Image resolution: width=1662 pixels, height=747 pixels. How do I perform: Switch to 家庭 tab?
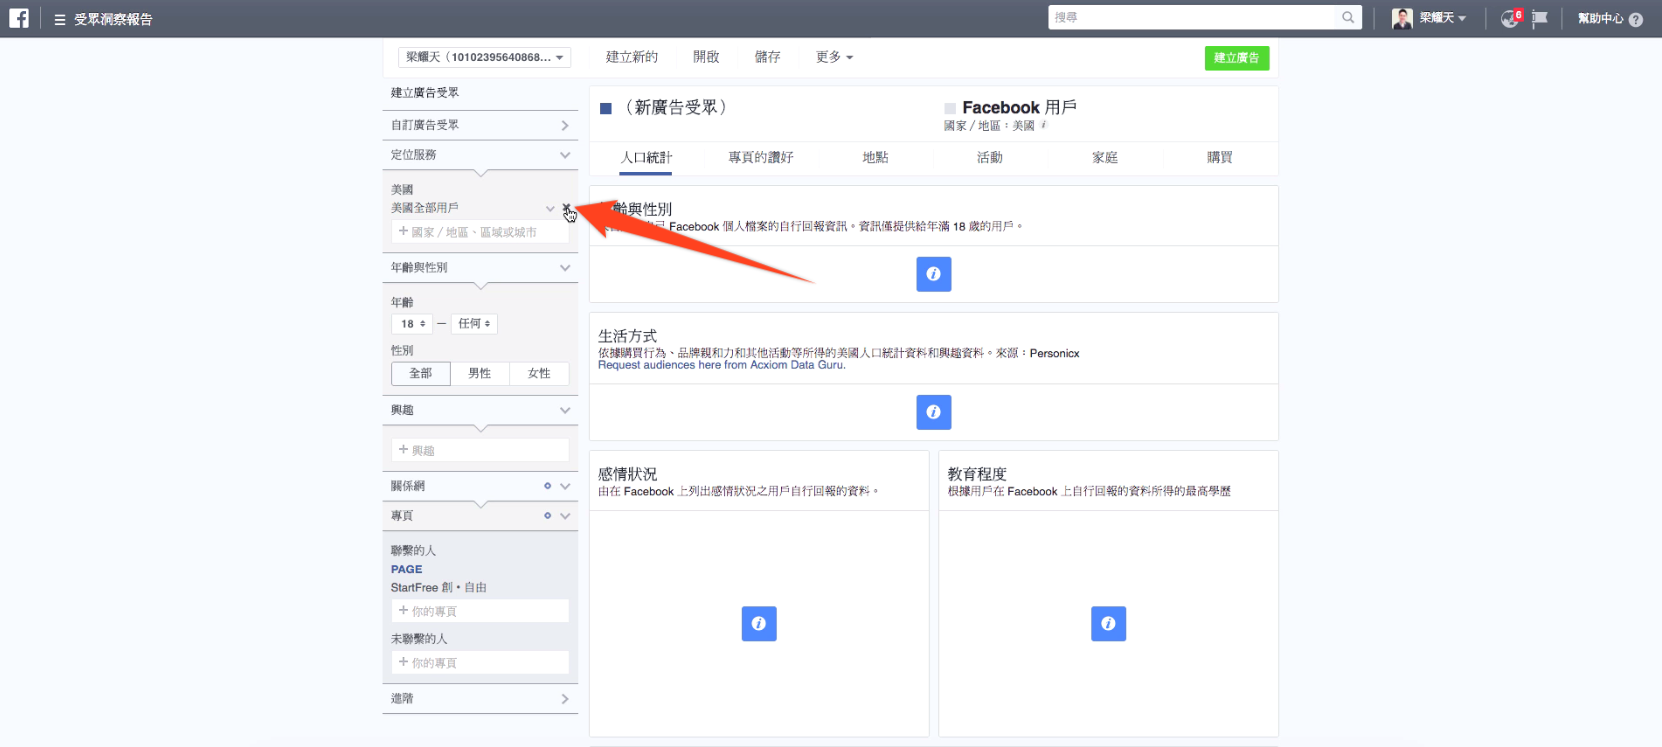tap(1105, 158)
